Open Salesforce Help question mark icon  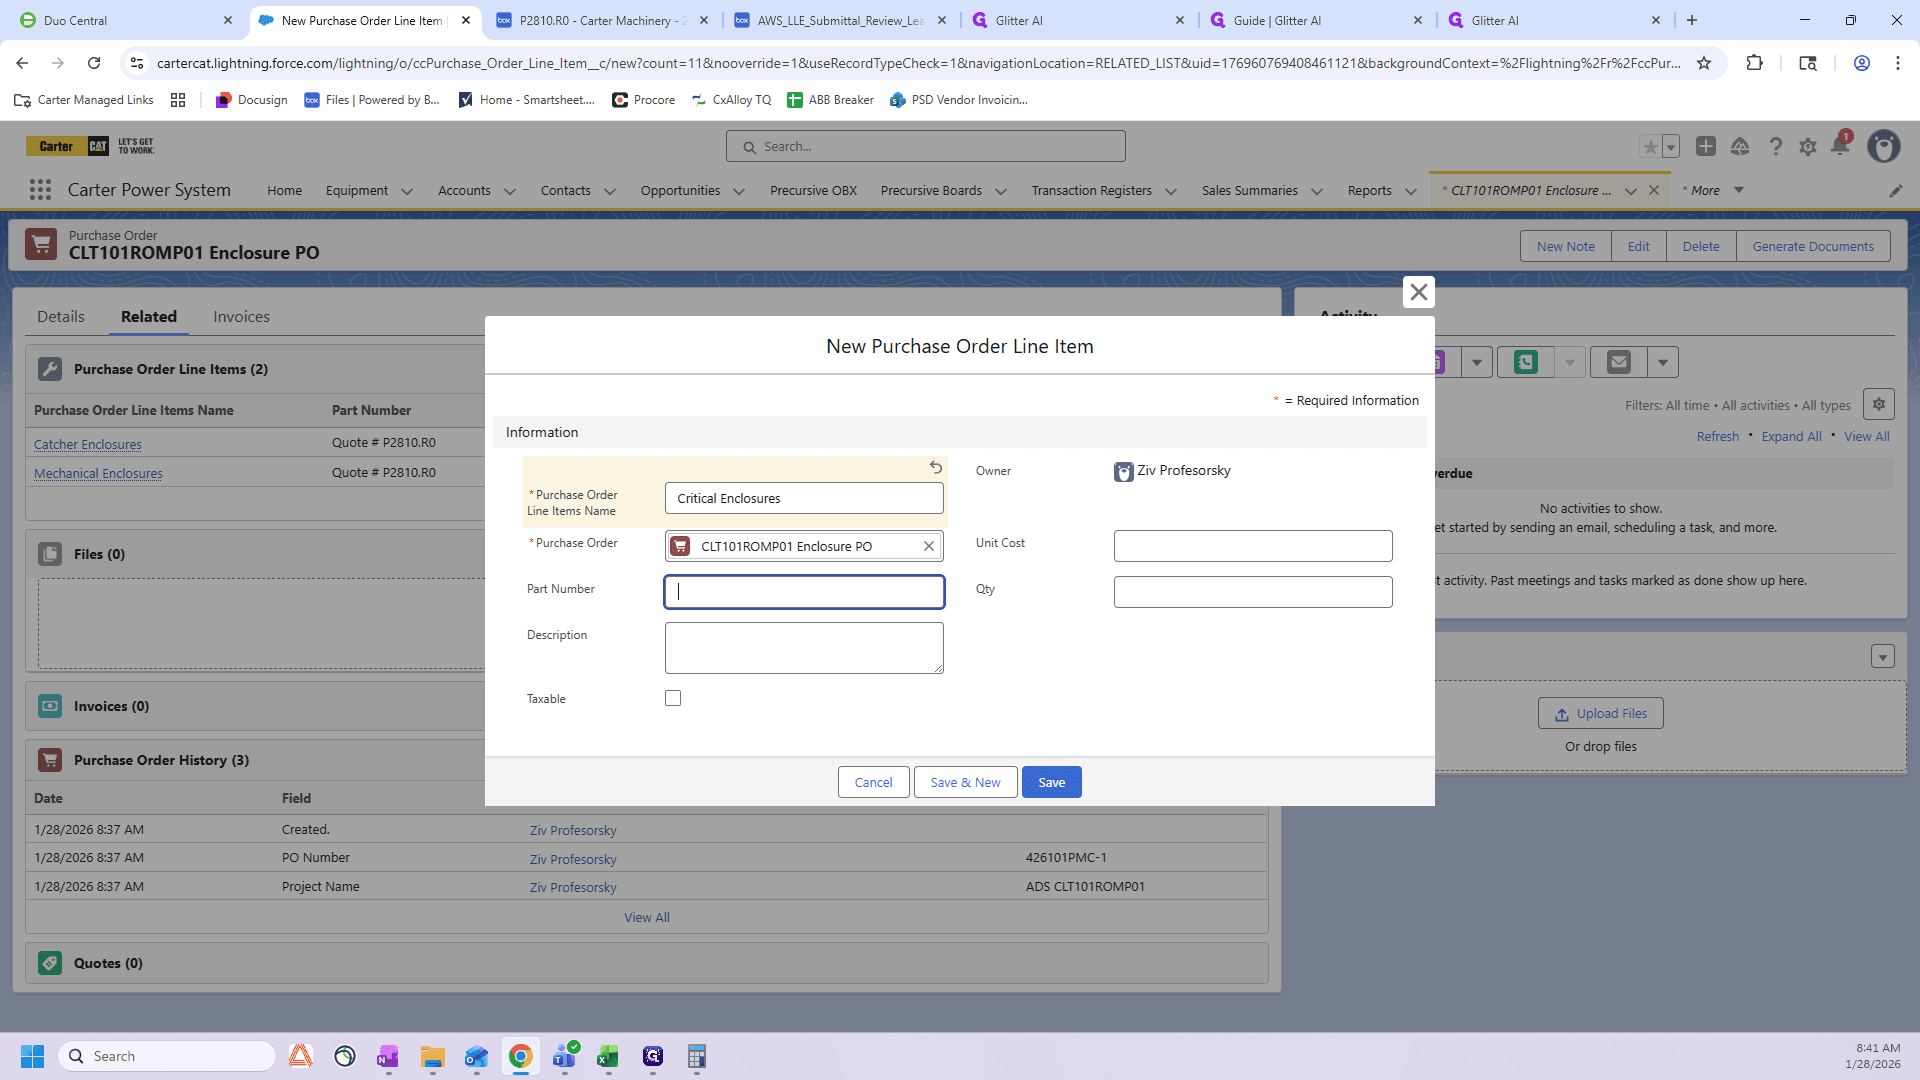(1775, 147)
